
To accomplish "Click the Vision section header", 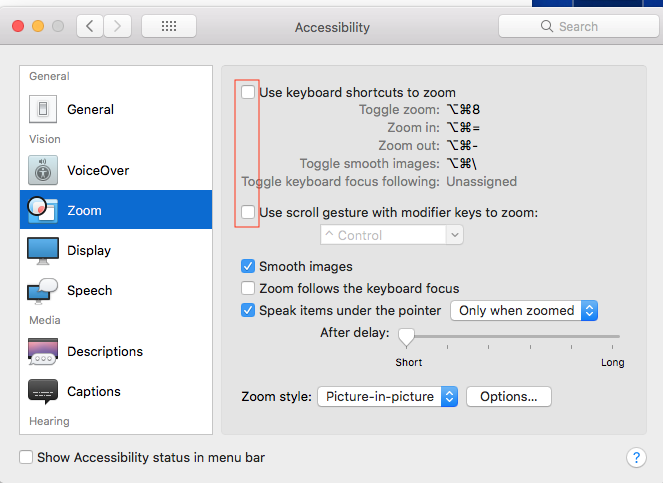I will (45, 139).
